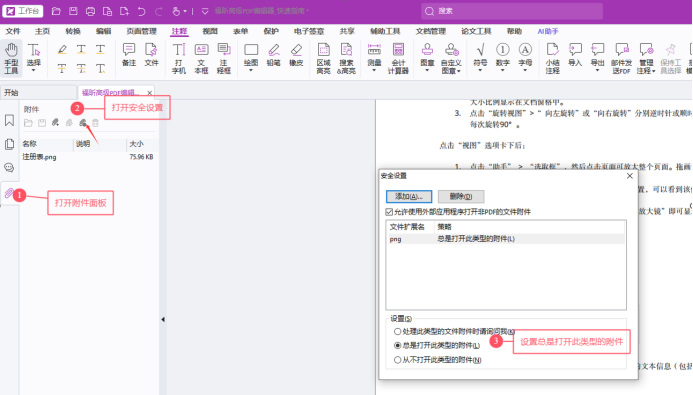Expand the 管理注释 manage comments dropdown
Viewport: 693px width, 395px height.
653,71
